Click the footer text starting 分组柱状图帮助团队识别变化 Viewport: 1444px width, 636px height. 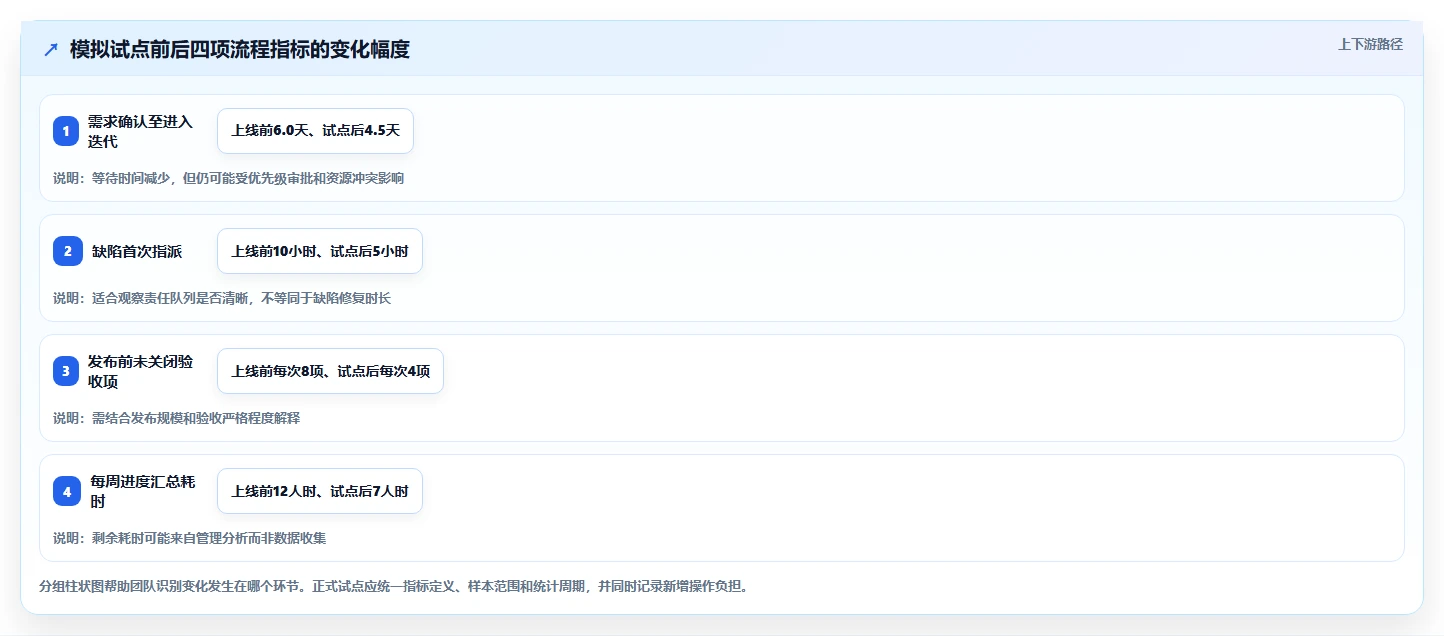[x=393, y=586]
